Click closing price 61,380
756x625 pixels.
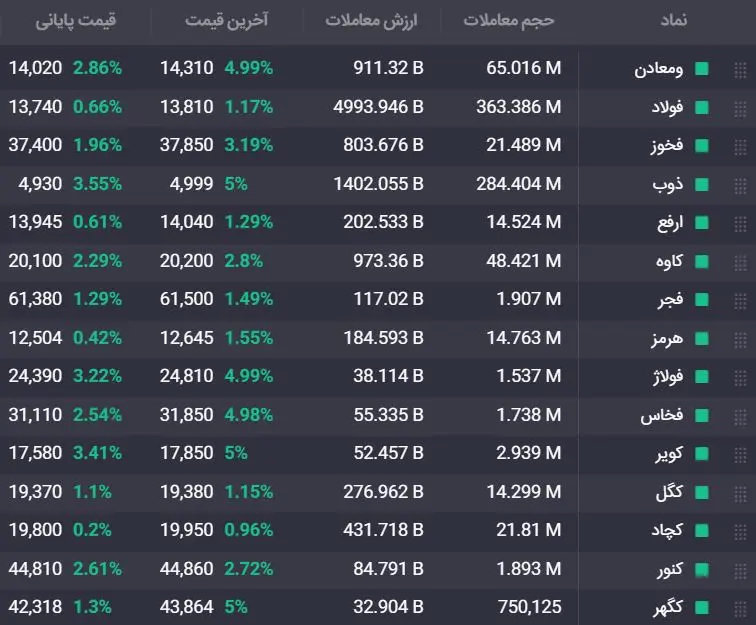tap(35, 299)
